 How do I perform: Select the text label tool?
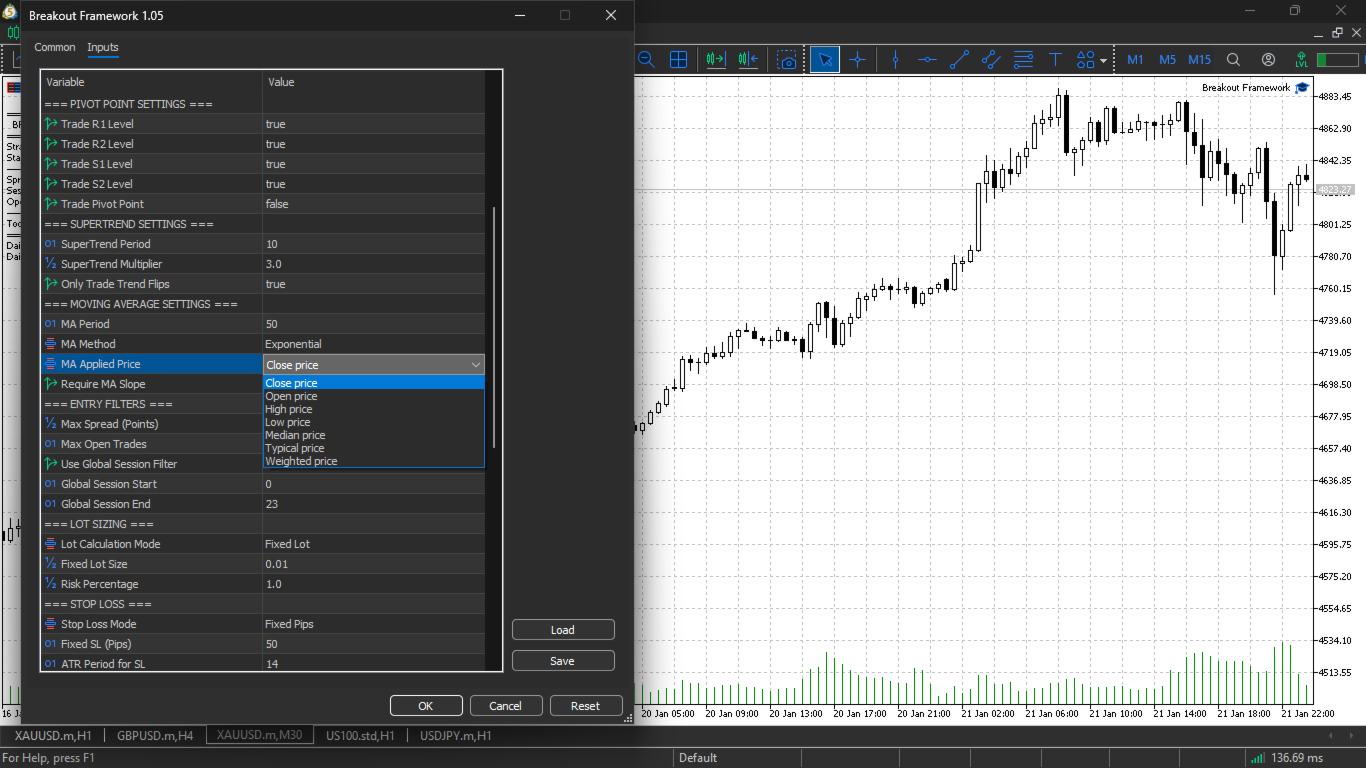pos(1055,60)
